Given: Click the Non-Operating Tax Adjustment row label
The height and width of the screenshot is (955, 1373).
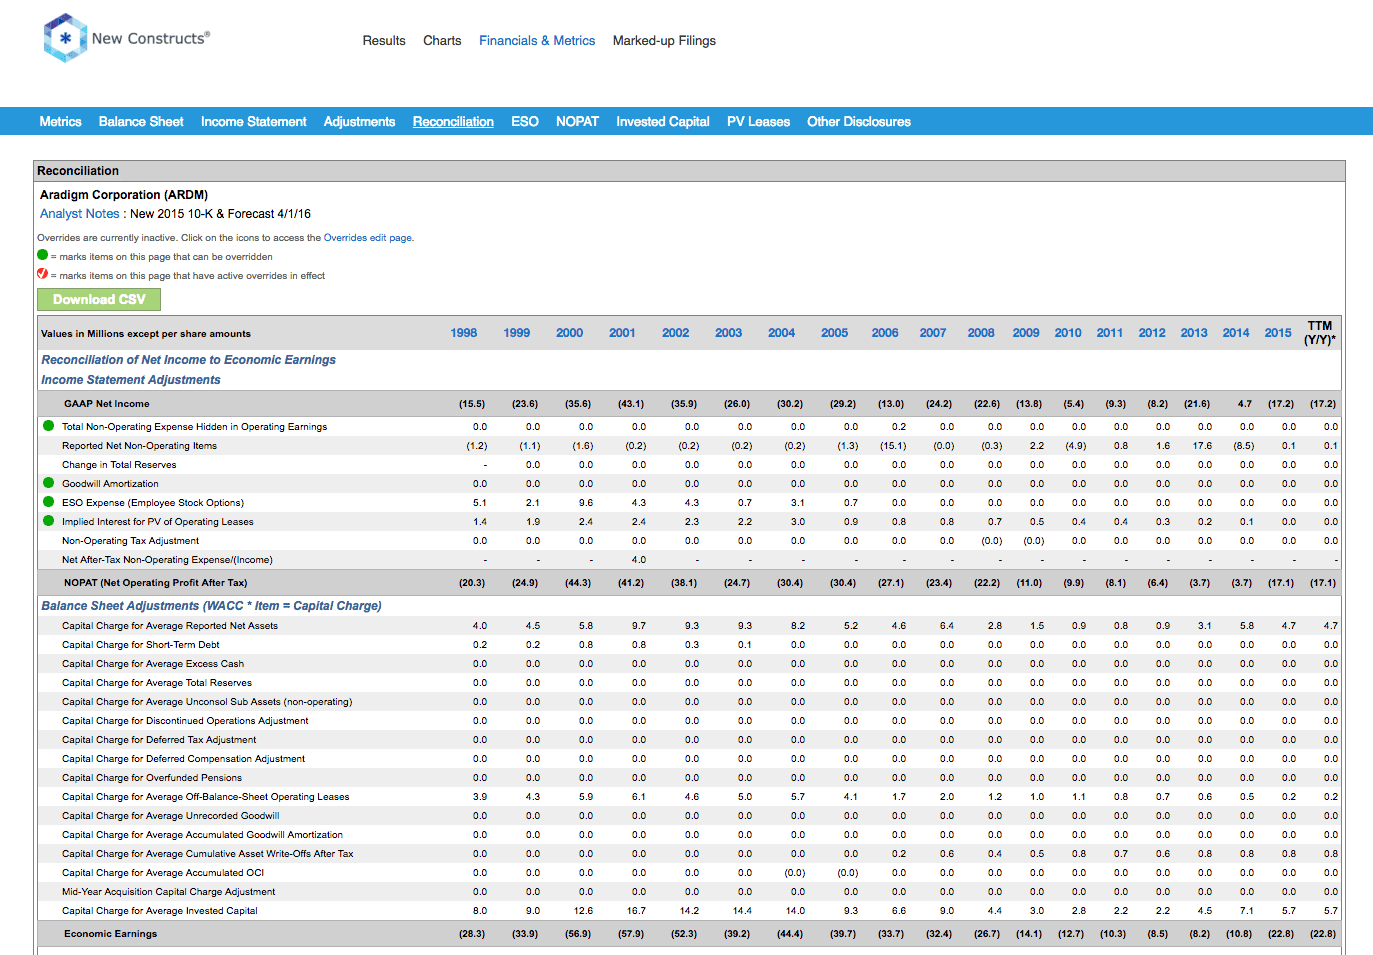Looking at the screenshot, I should [130, 541].
